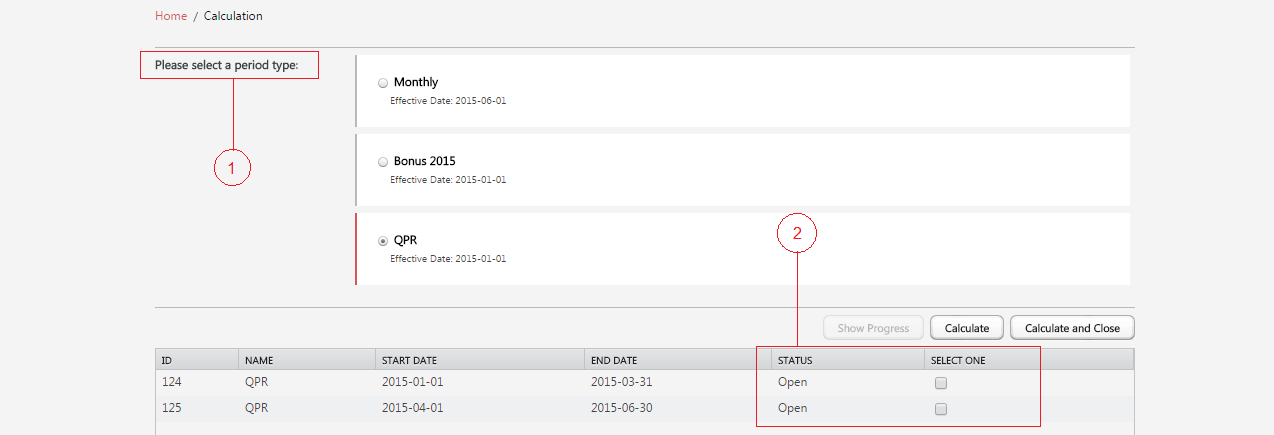
Task: Click the Show Progress button
Action: coord(874,328)
